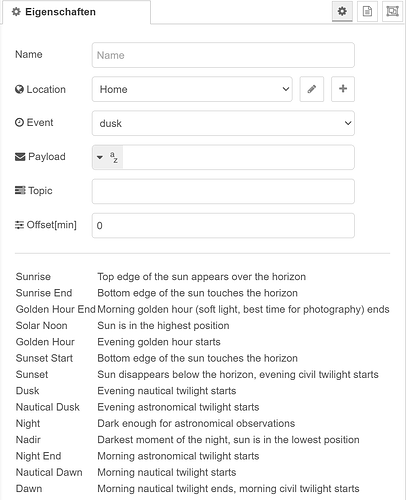This screenshot has height=500, width=406.
Task: Click the Name input field
Action: point(223,55)
